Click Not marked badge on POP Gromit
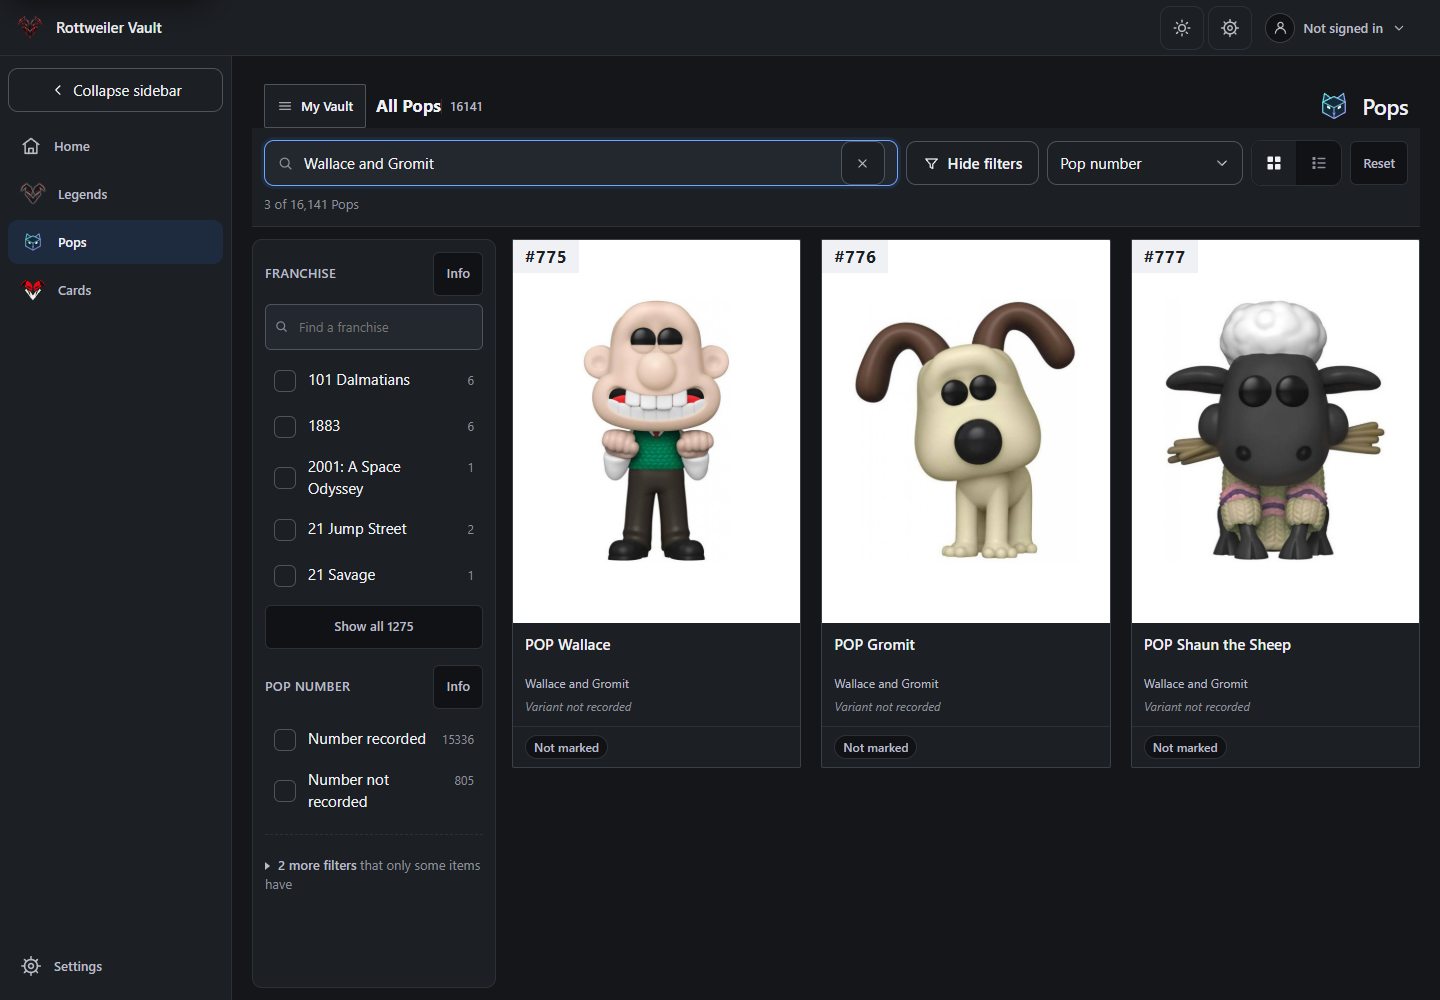This screenshot has height=1000, width=1440. tap(876, 748)
